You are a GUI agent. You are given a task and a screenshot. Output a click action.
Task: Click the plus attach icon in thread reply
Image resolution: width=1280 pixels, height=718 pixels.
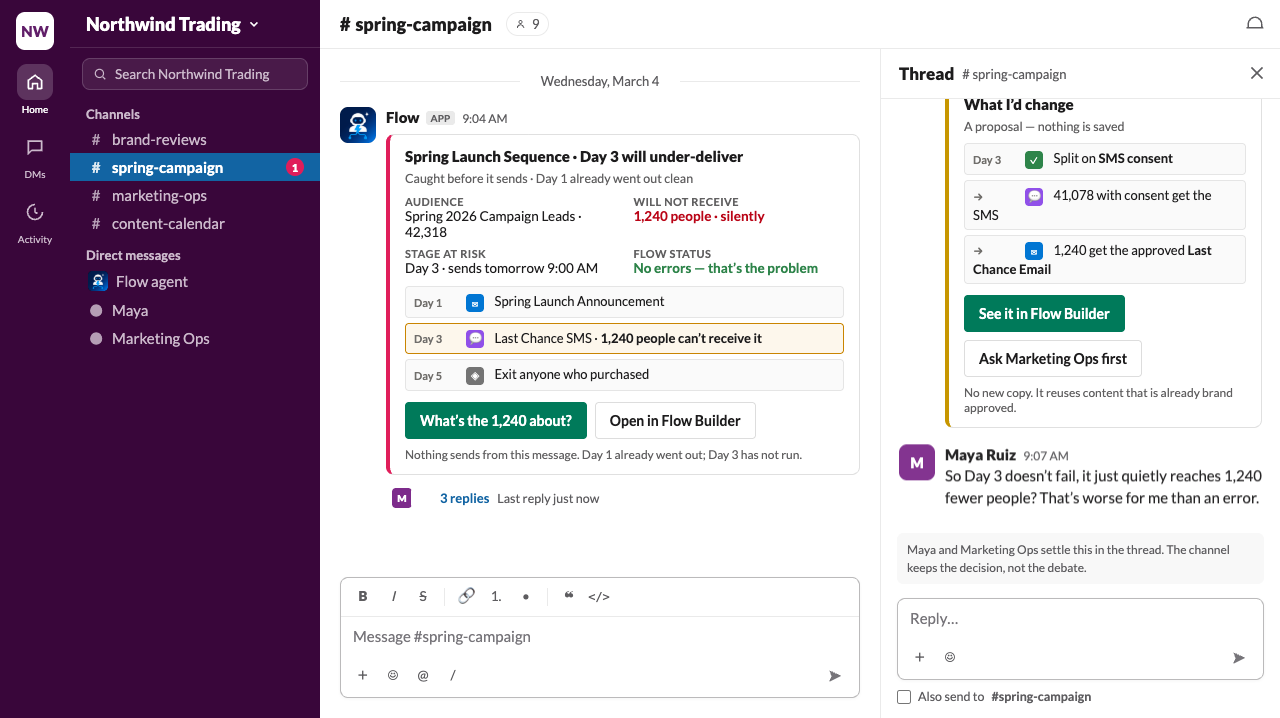[x=919, y=657]
